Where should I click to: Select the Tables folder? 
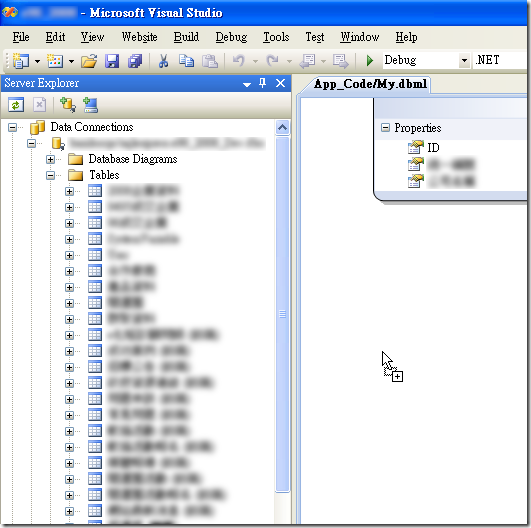[x=104, y=175]
